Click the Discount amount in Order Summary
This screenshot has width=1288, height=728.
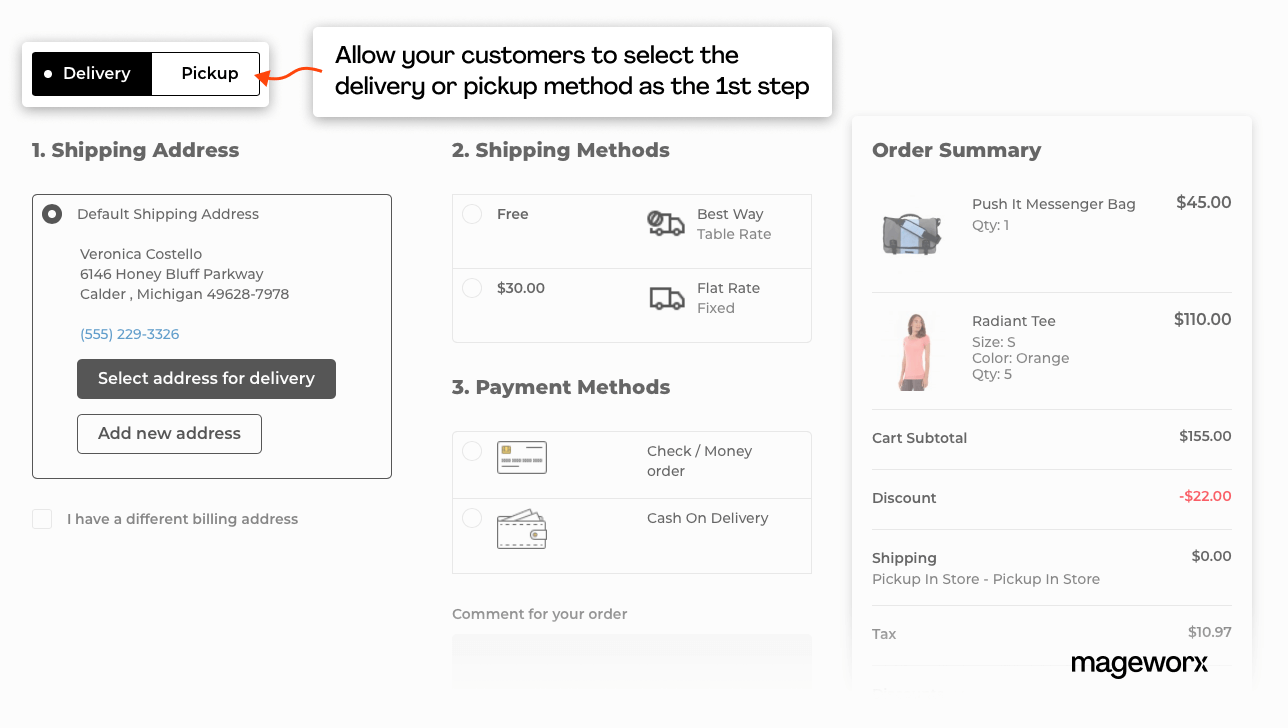click(1205, 495)
